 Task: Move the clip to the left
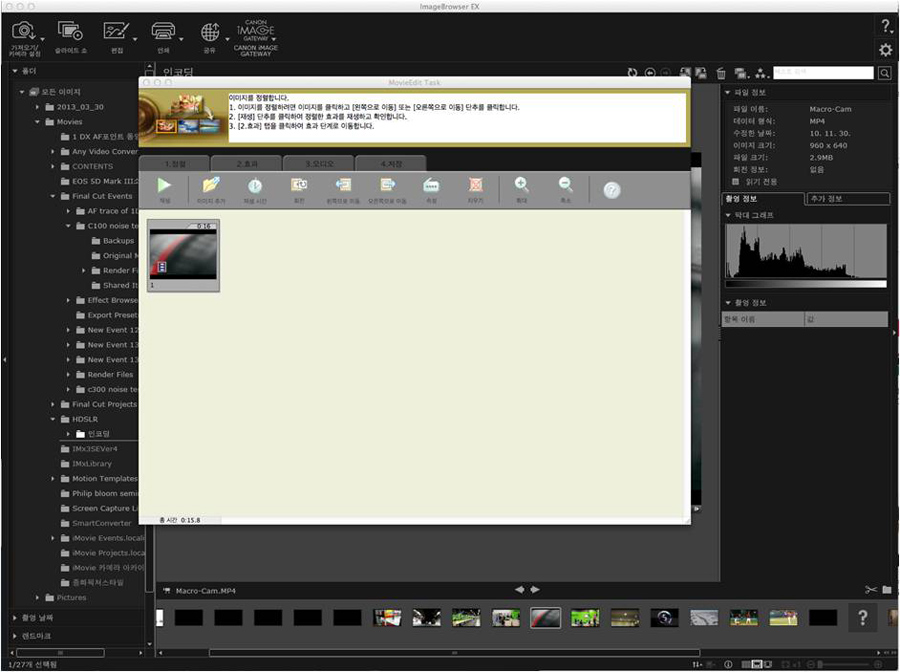(343, 190)
